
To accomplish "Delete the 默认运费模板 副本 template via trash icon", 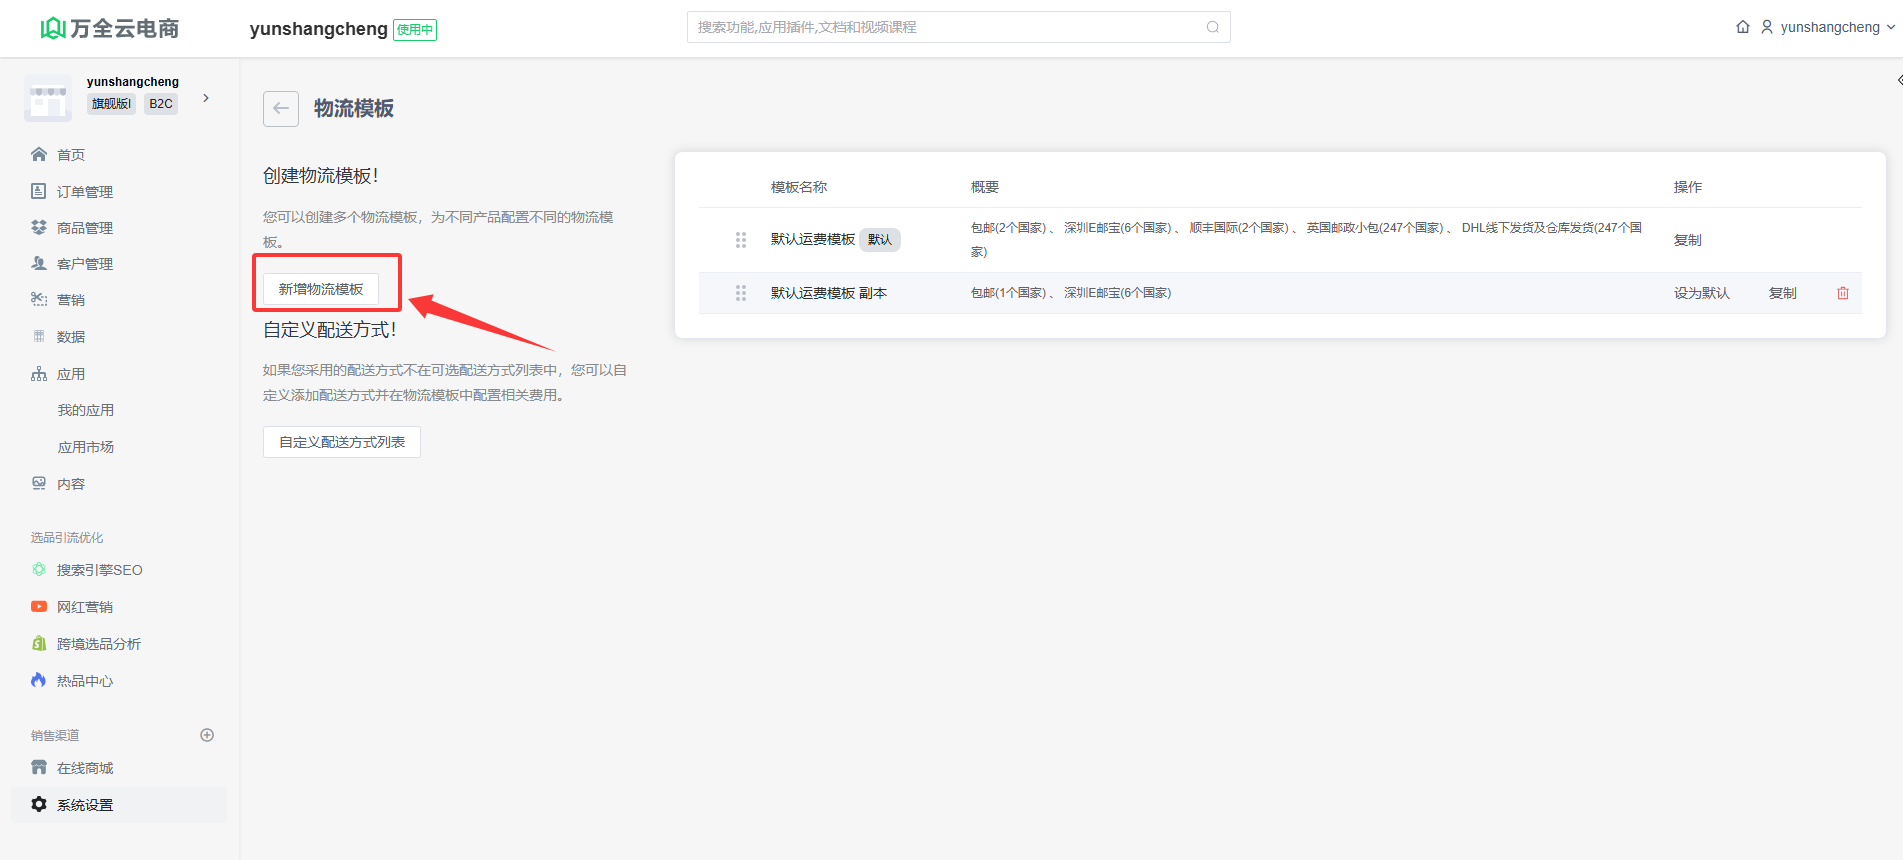I will (1842, 293).
